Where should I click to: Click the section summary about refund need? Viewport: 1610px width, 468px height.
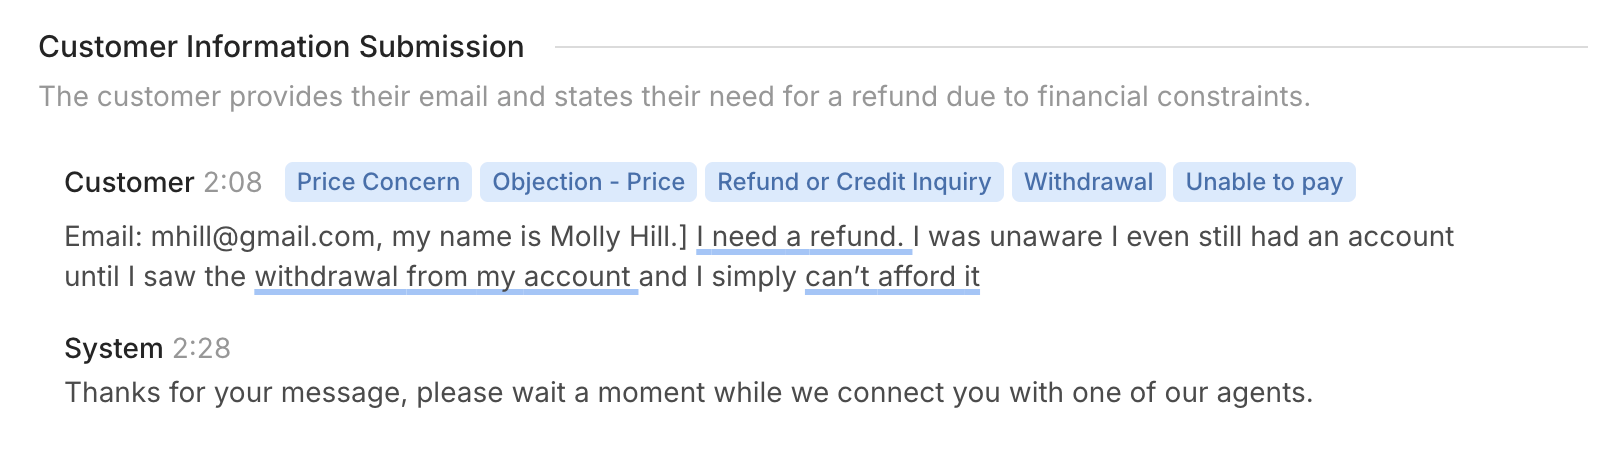[x=674, y=97]
